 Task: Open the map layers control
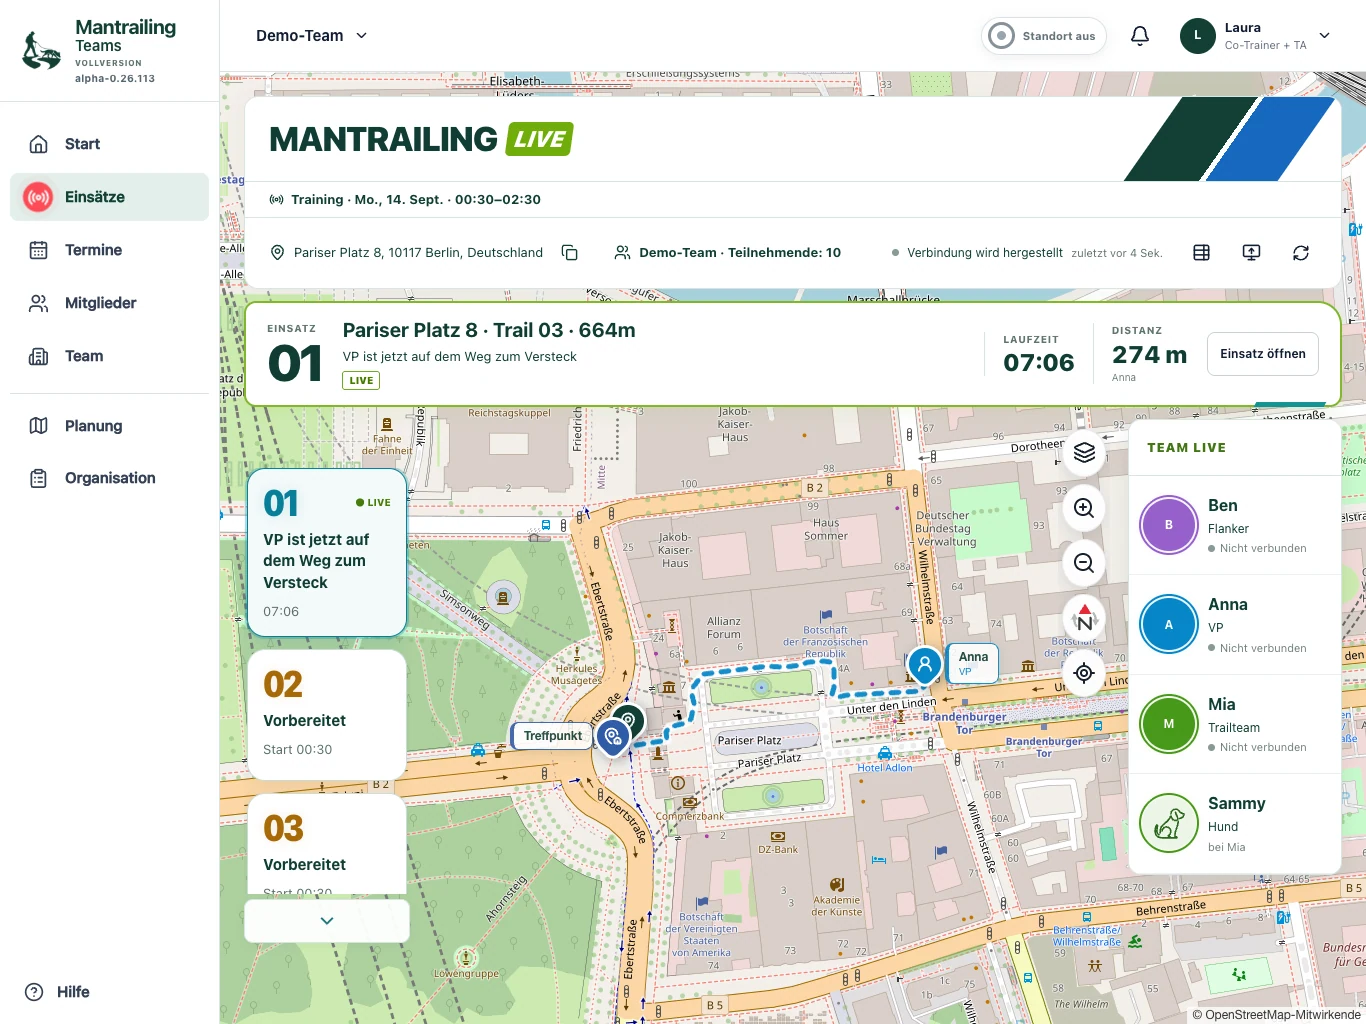coord(1084,453)
